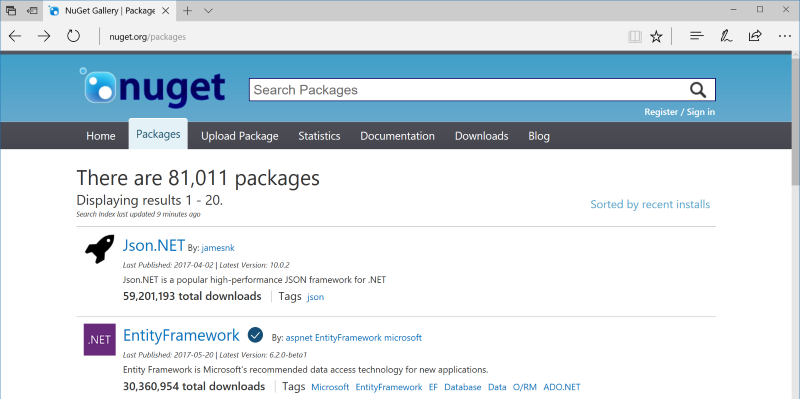Open microsoft owner link in By line

click(403, 338)
